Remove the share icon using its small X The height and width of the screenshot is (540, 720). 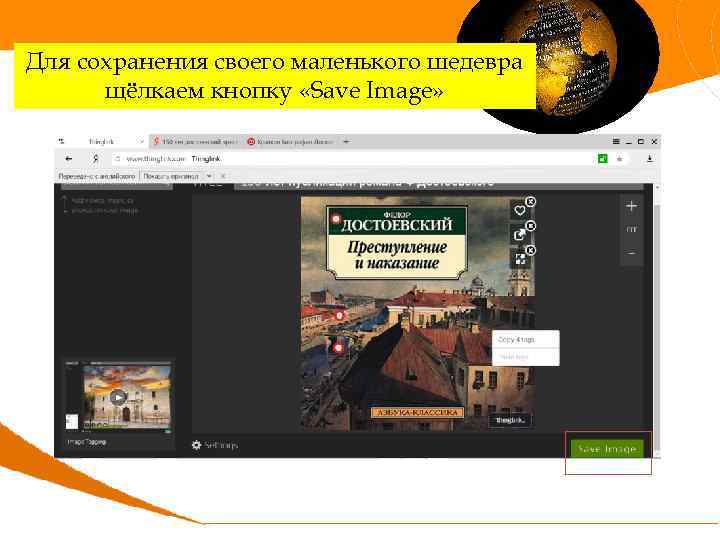530,226
